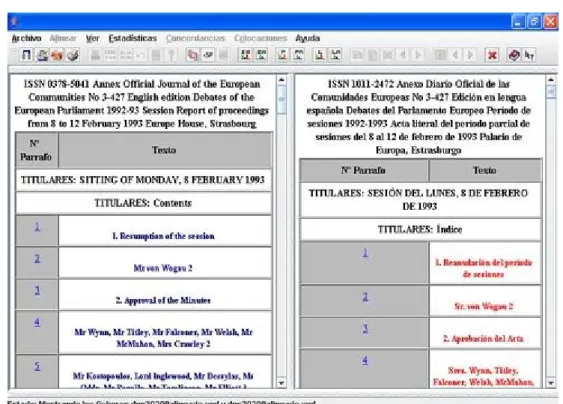The image size is (563, 404).
Task: Open the Alinear menu
Action: click(x=63, y=38)
